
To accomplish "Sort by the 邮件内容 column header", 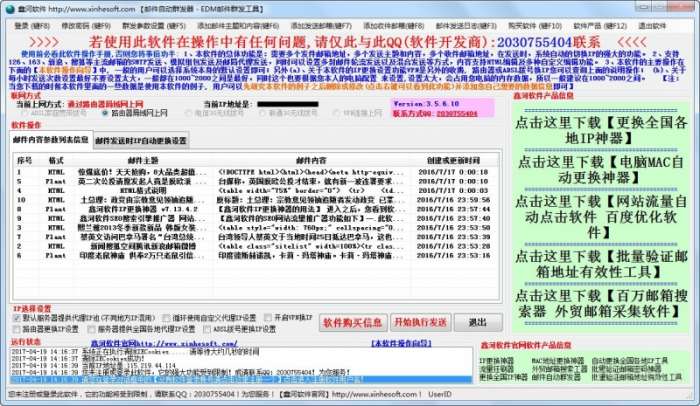I will click(311, 160).
